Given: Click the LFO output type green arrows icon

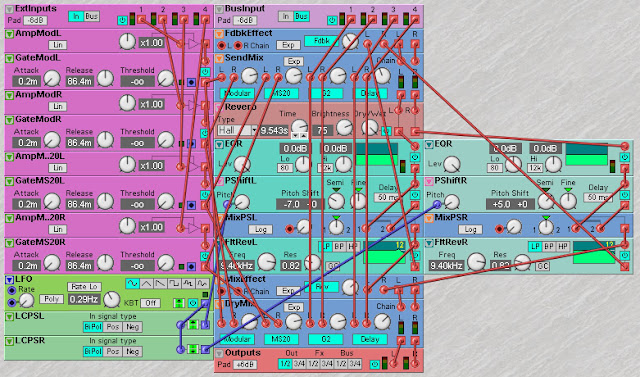Looking at the screenshot, I should pyautogui.click(x=179, y=303).
